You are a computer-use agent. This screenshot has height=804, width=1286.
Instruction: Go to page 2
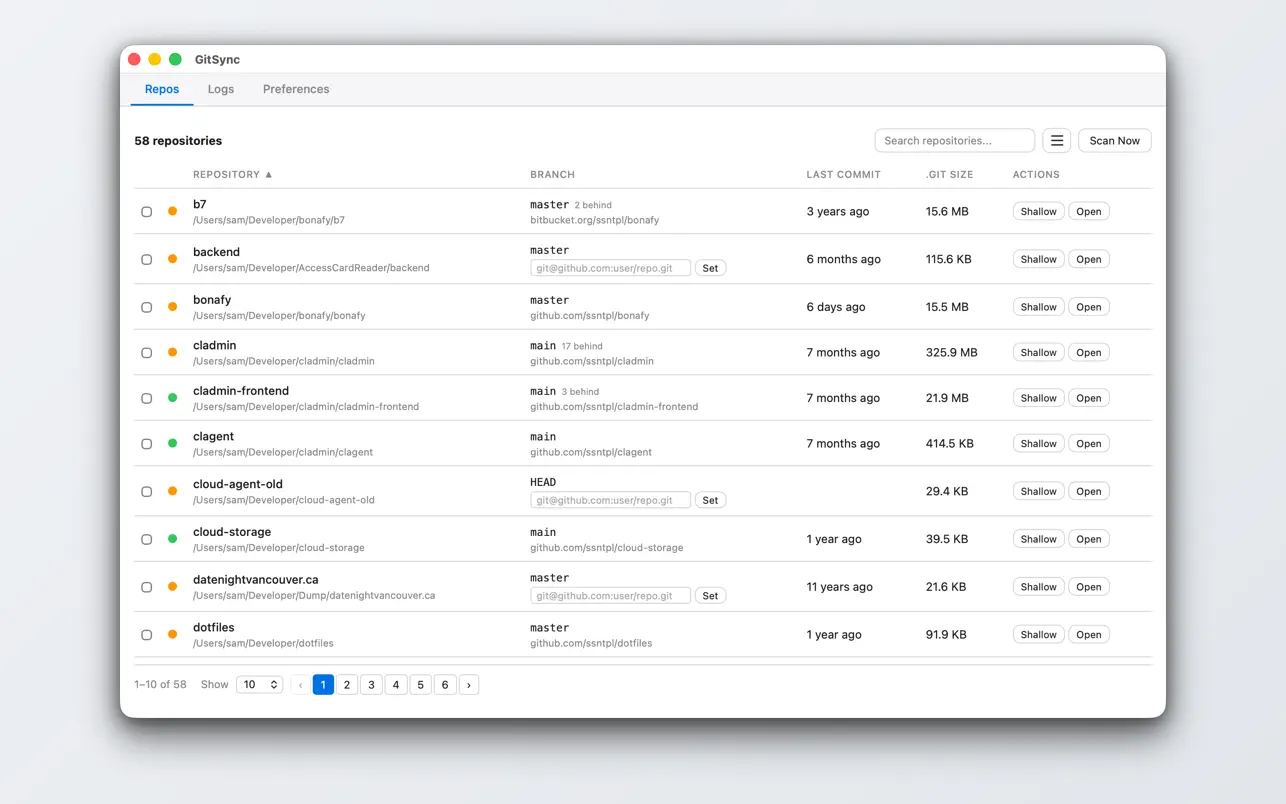click(347, 685)
